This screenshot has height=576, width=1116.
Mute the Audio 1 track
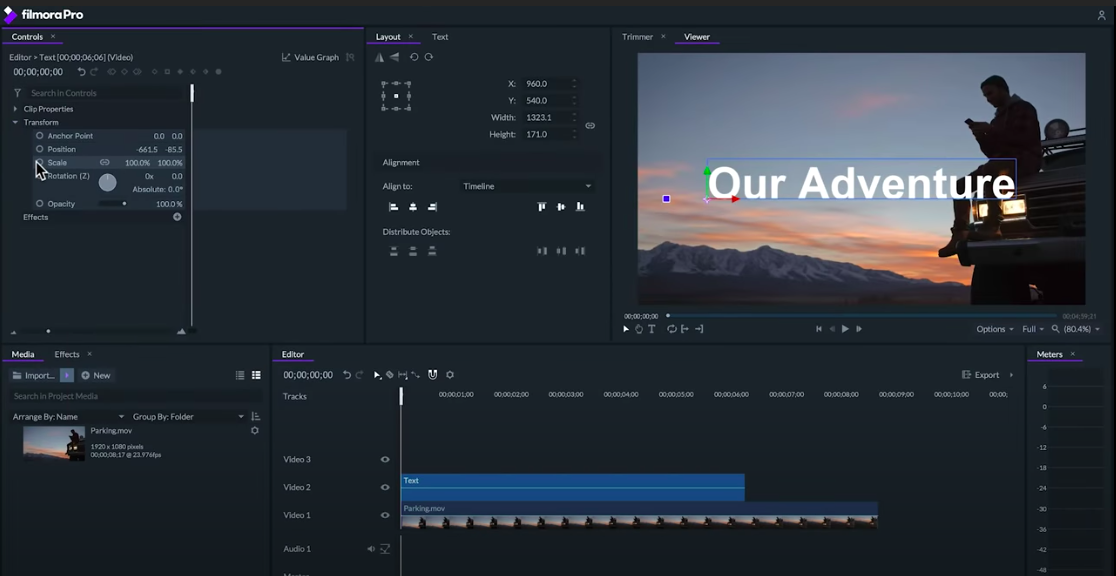tap(371, 549)
